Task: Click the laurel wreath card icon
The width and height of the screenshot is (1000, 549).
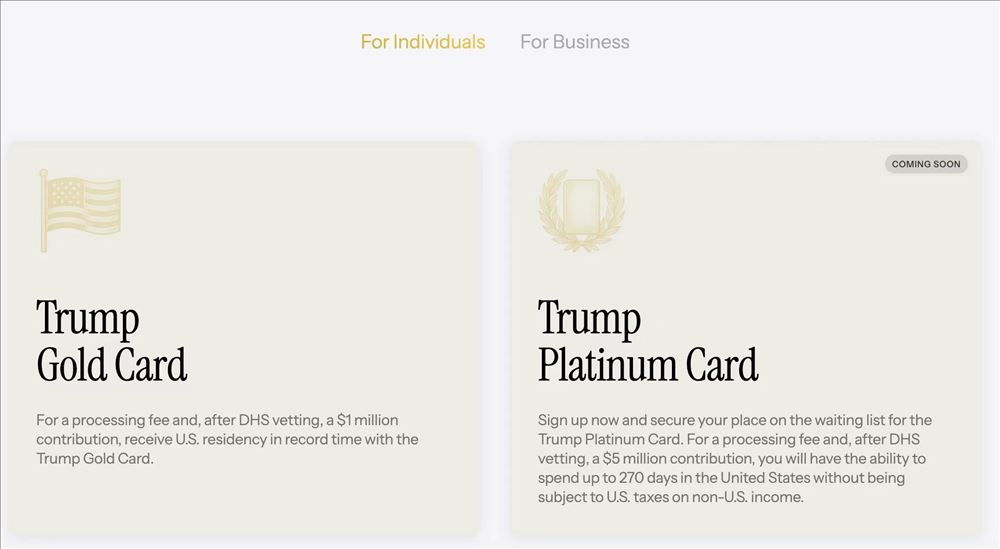Action: point(581,209)
